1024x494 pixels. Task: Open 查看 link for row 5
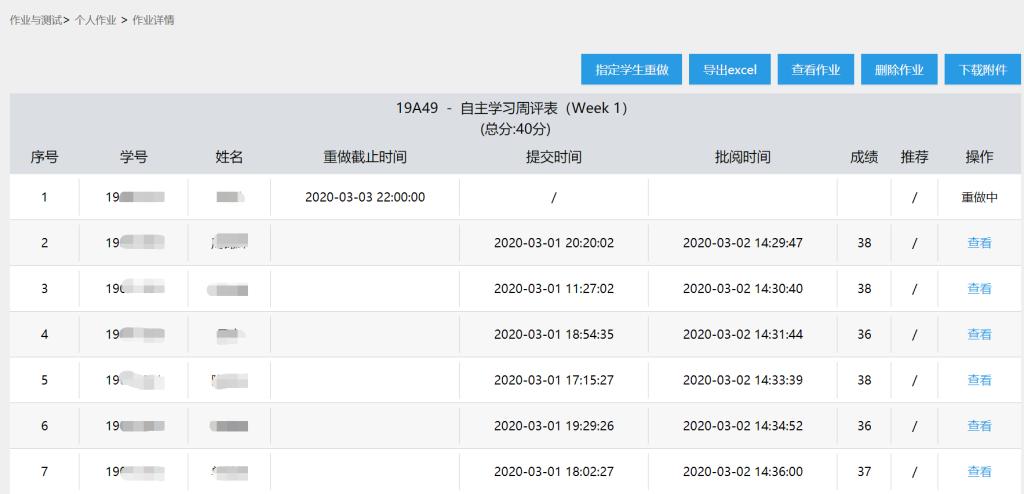coord(979,380)
